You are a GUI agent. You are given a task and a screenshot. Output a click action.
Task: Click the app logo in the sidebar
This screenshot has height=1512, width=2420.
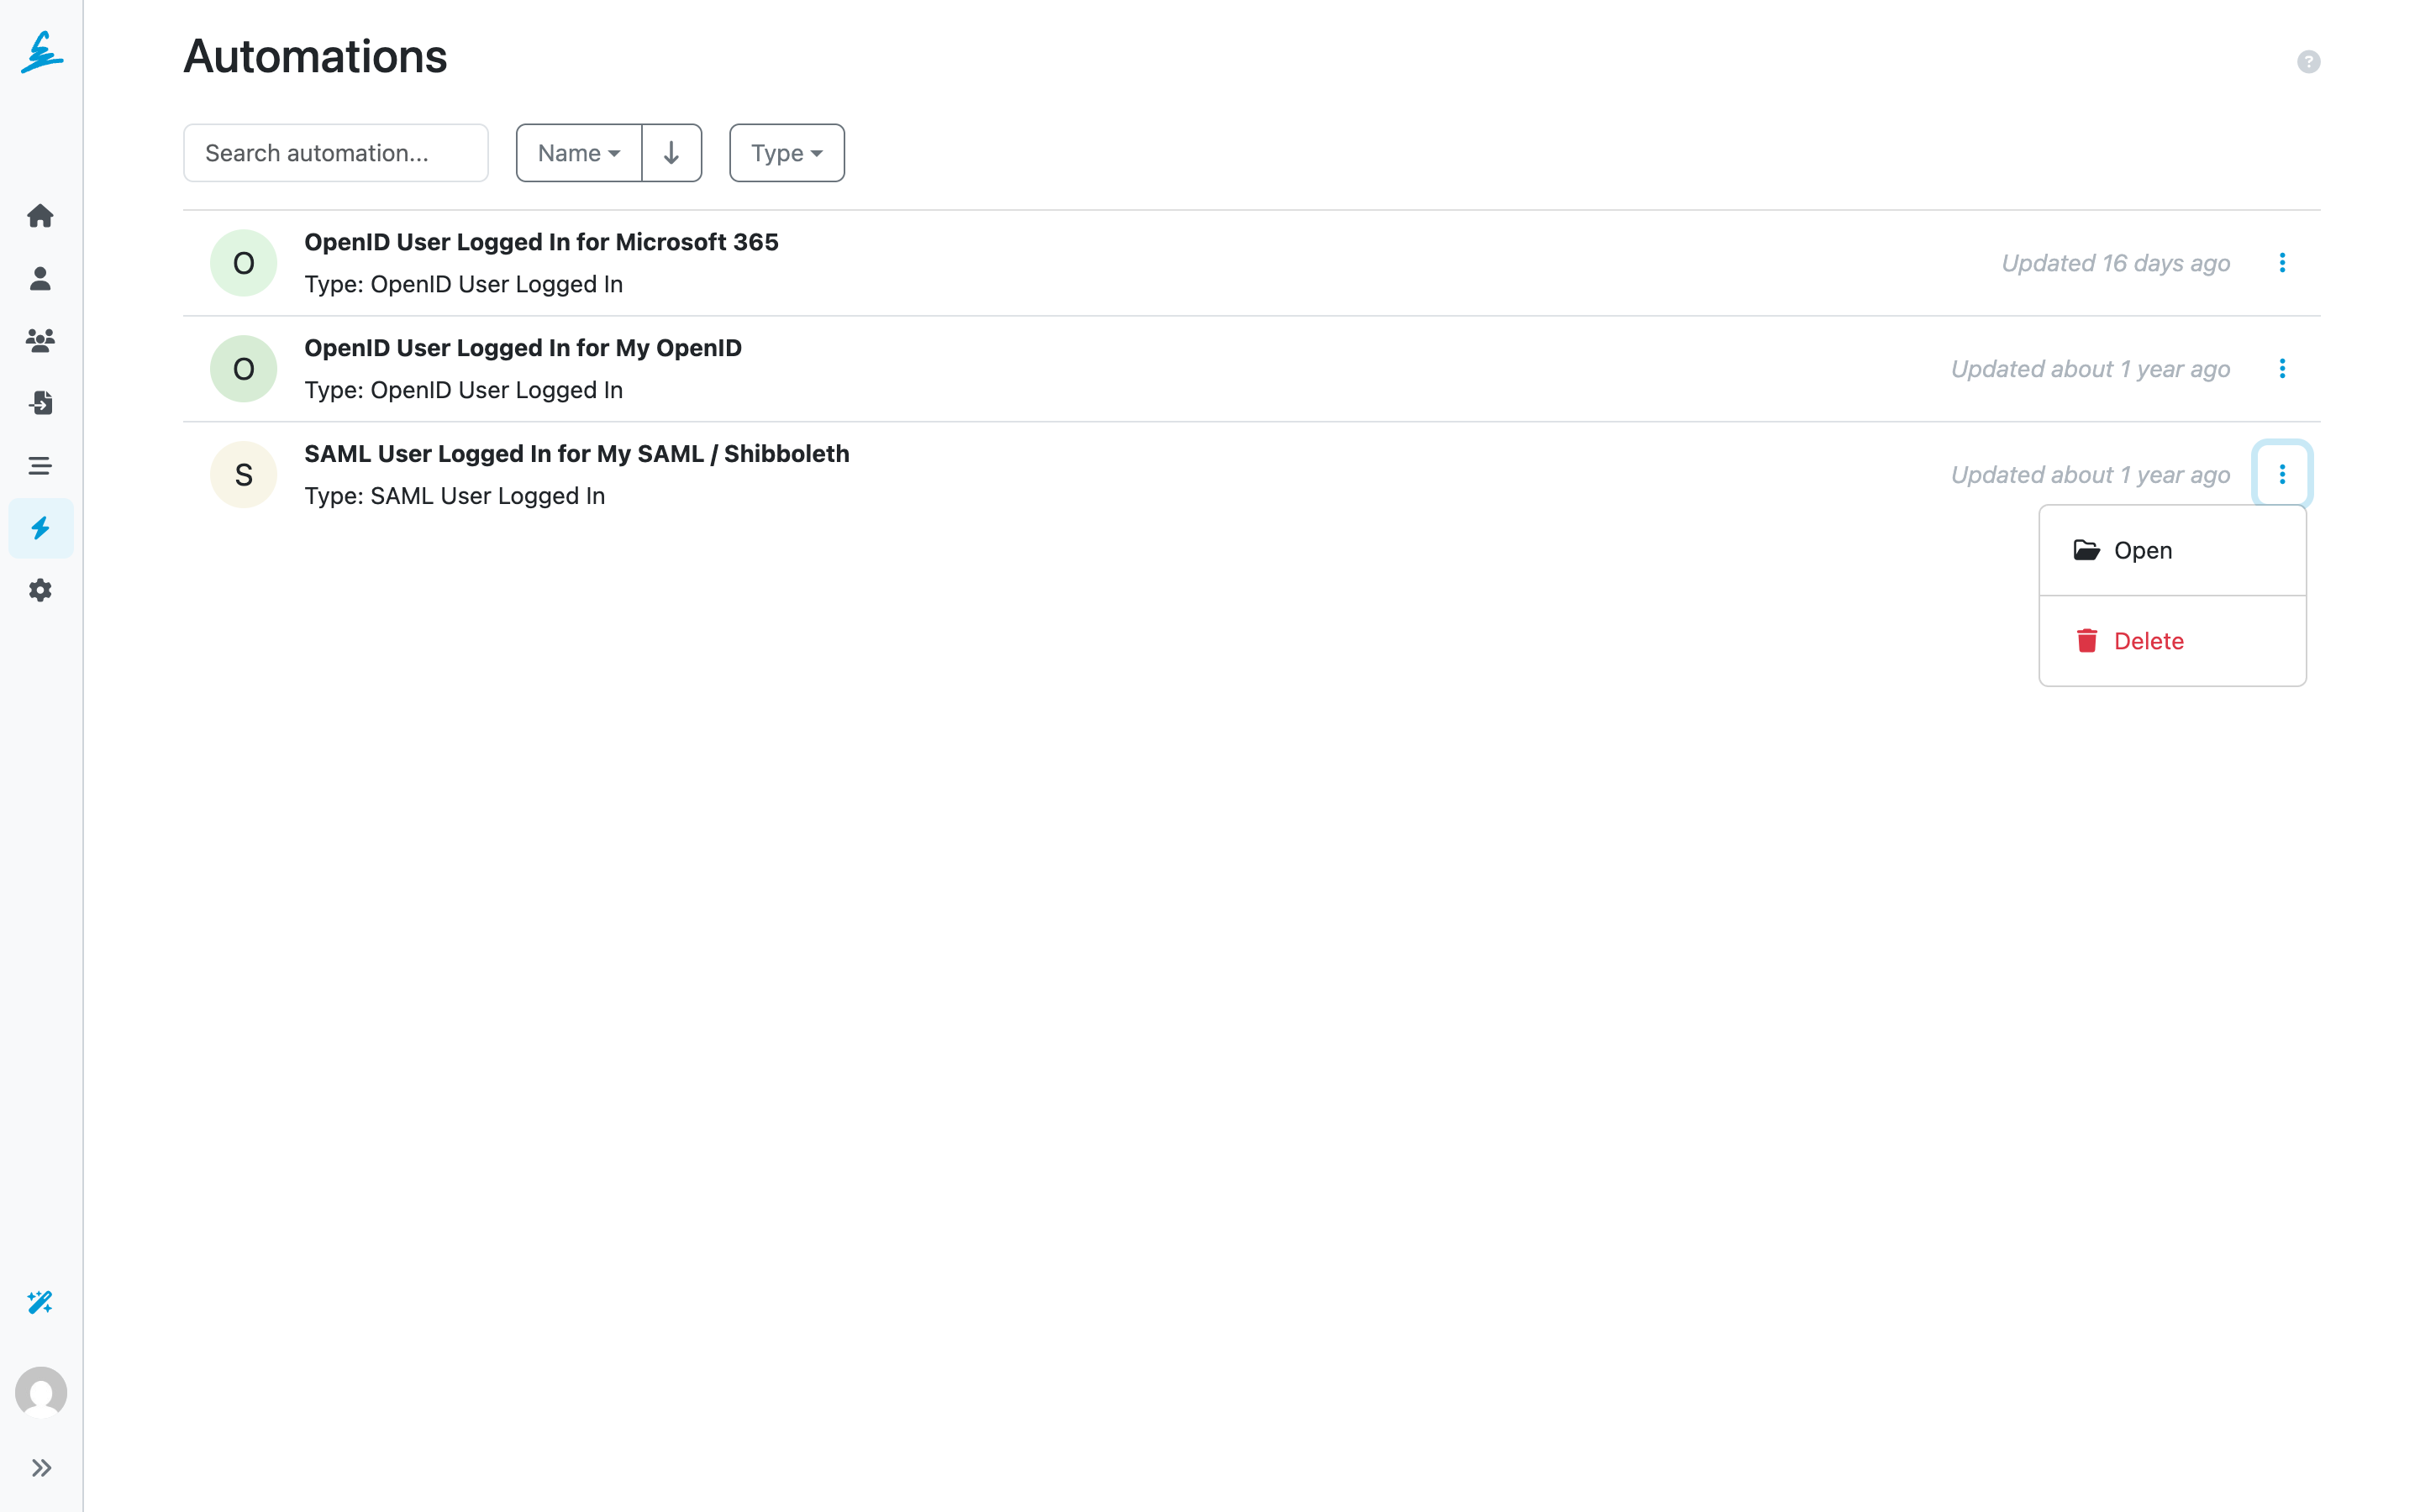[42, 52]
